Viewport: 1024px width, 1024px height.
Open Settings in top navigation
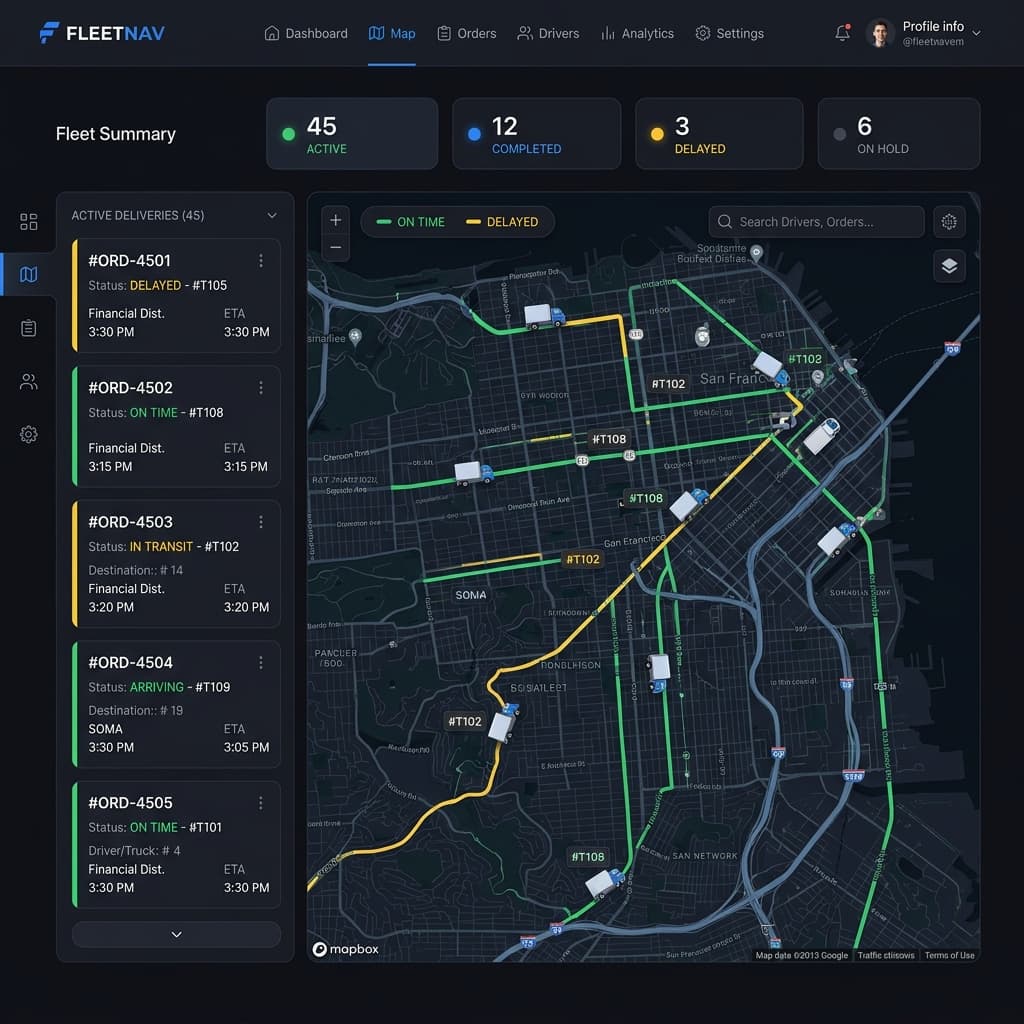tap(729, 33)
